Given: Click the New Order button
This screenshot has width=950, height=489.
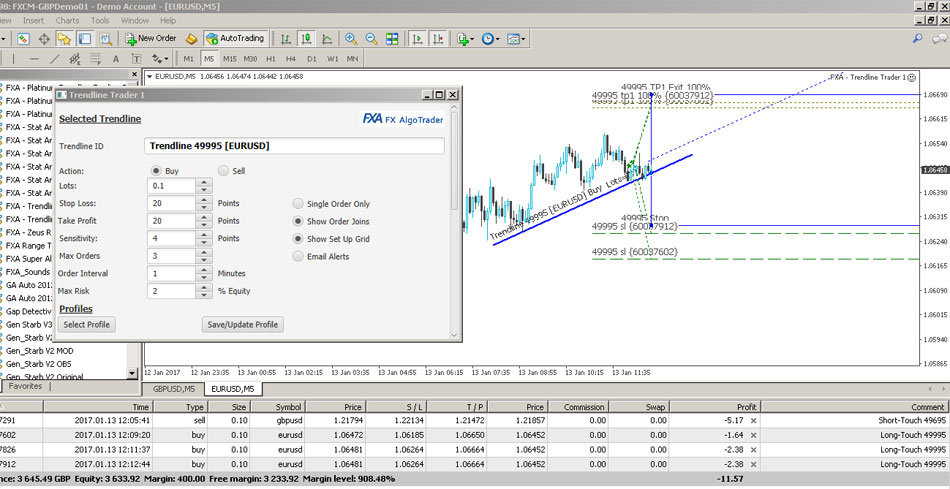Looking at the screenshot, I should point(151,38).
